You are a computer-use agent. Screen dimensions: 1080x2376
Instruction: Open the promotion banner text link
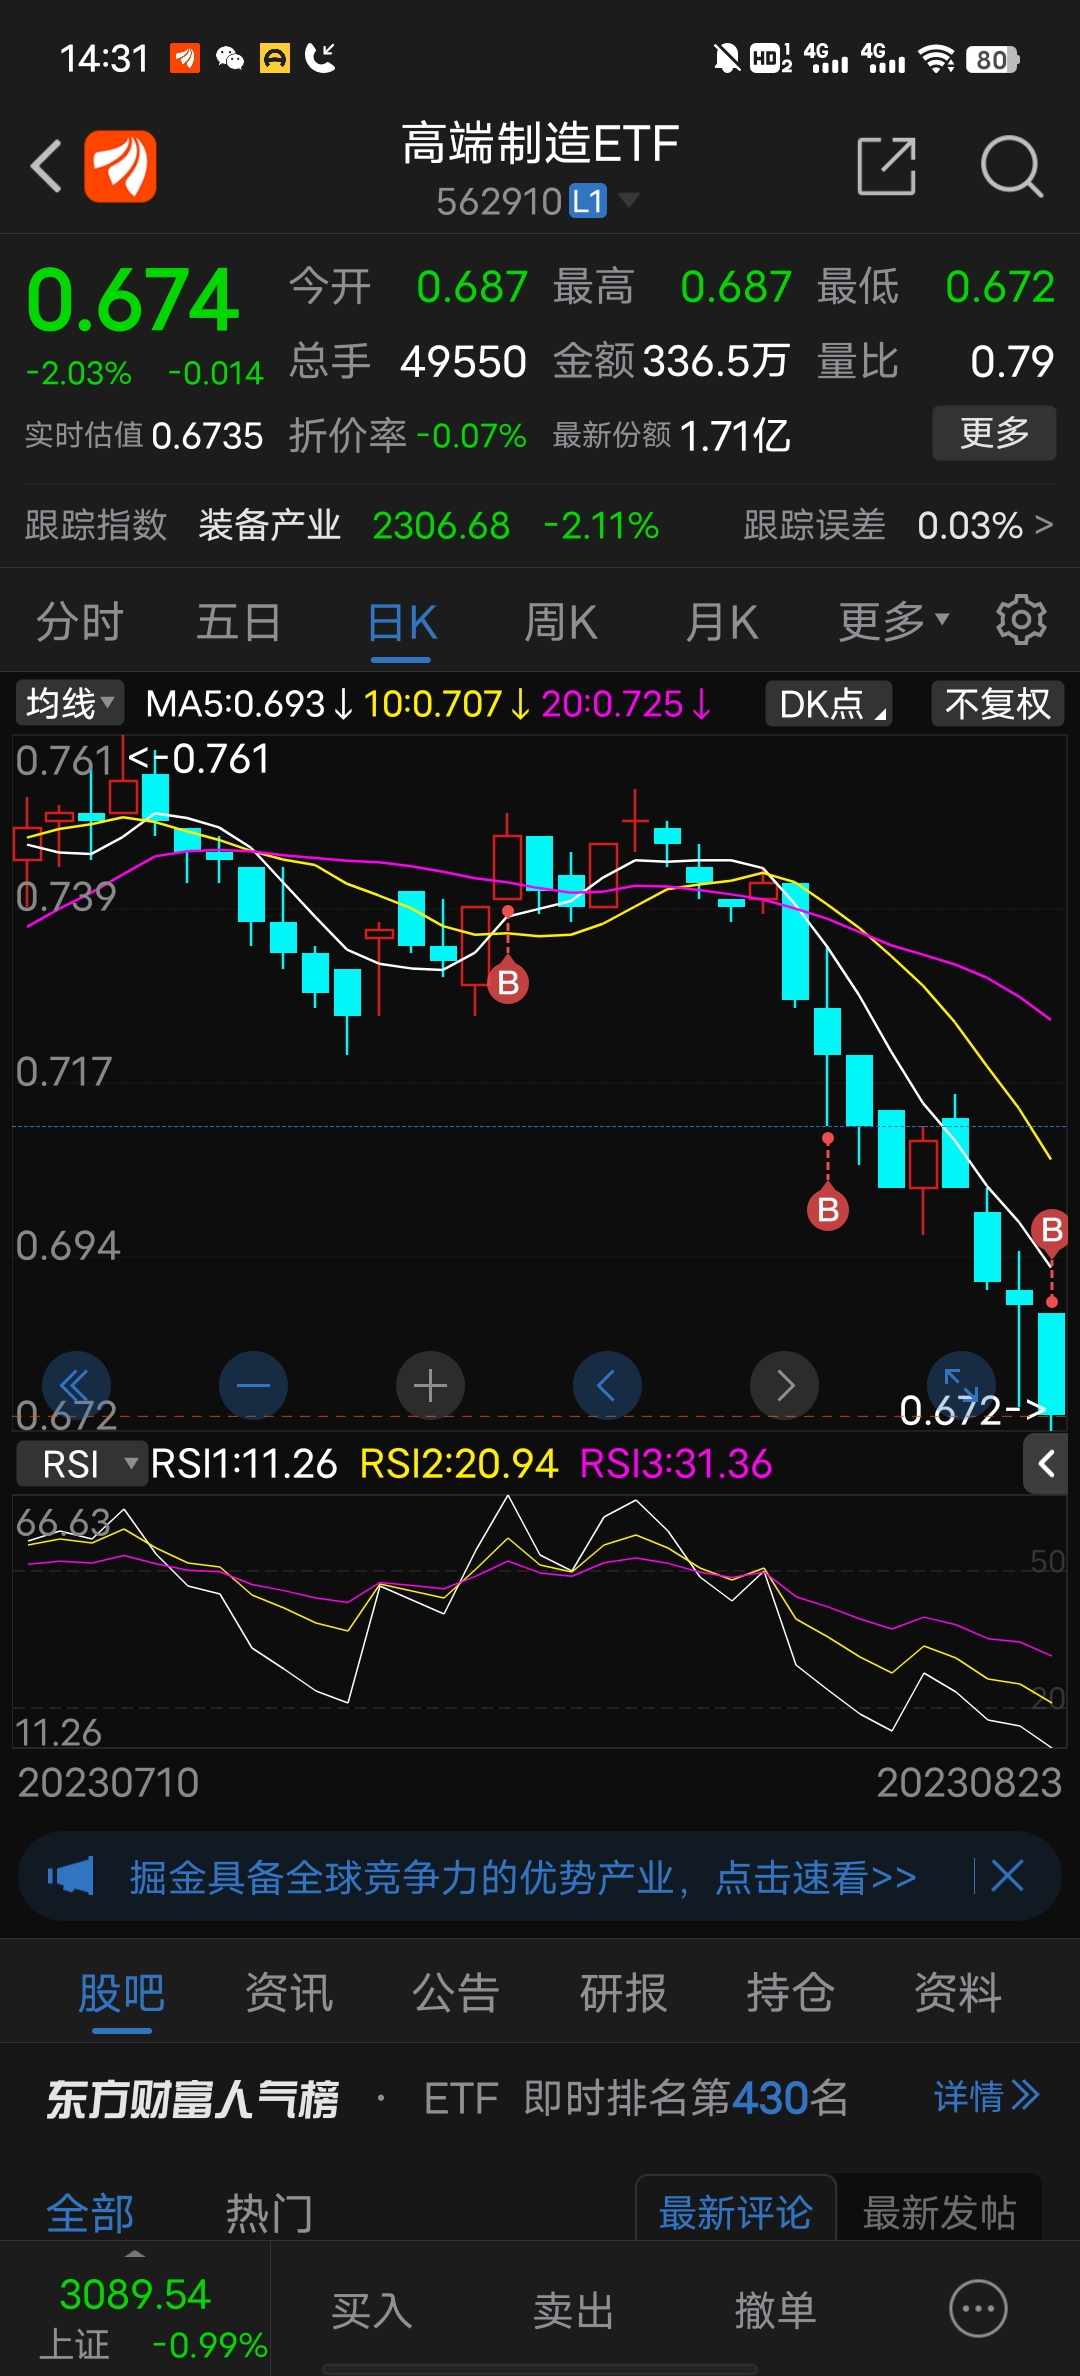523,1877
